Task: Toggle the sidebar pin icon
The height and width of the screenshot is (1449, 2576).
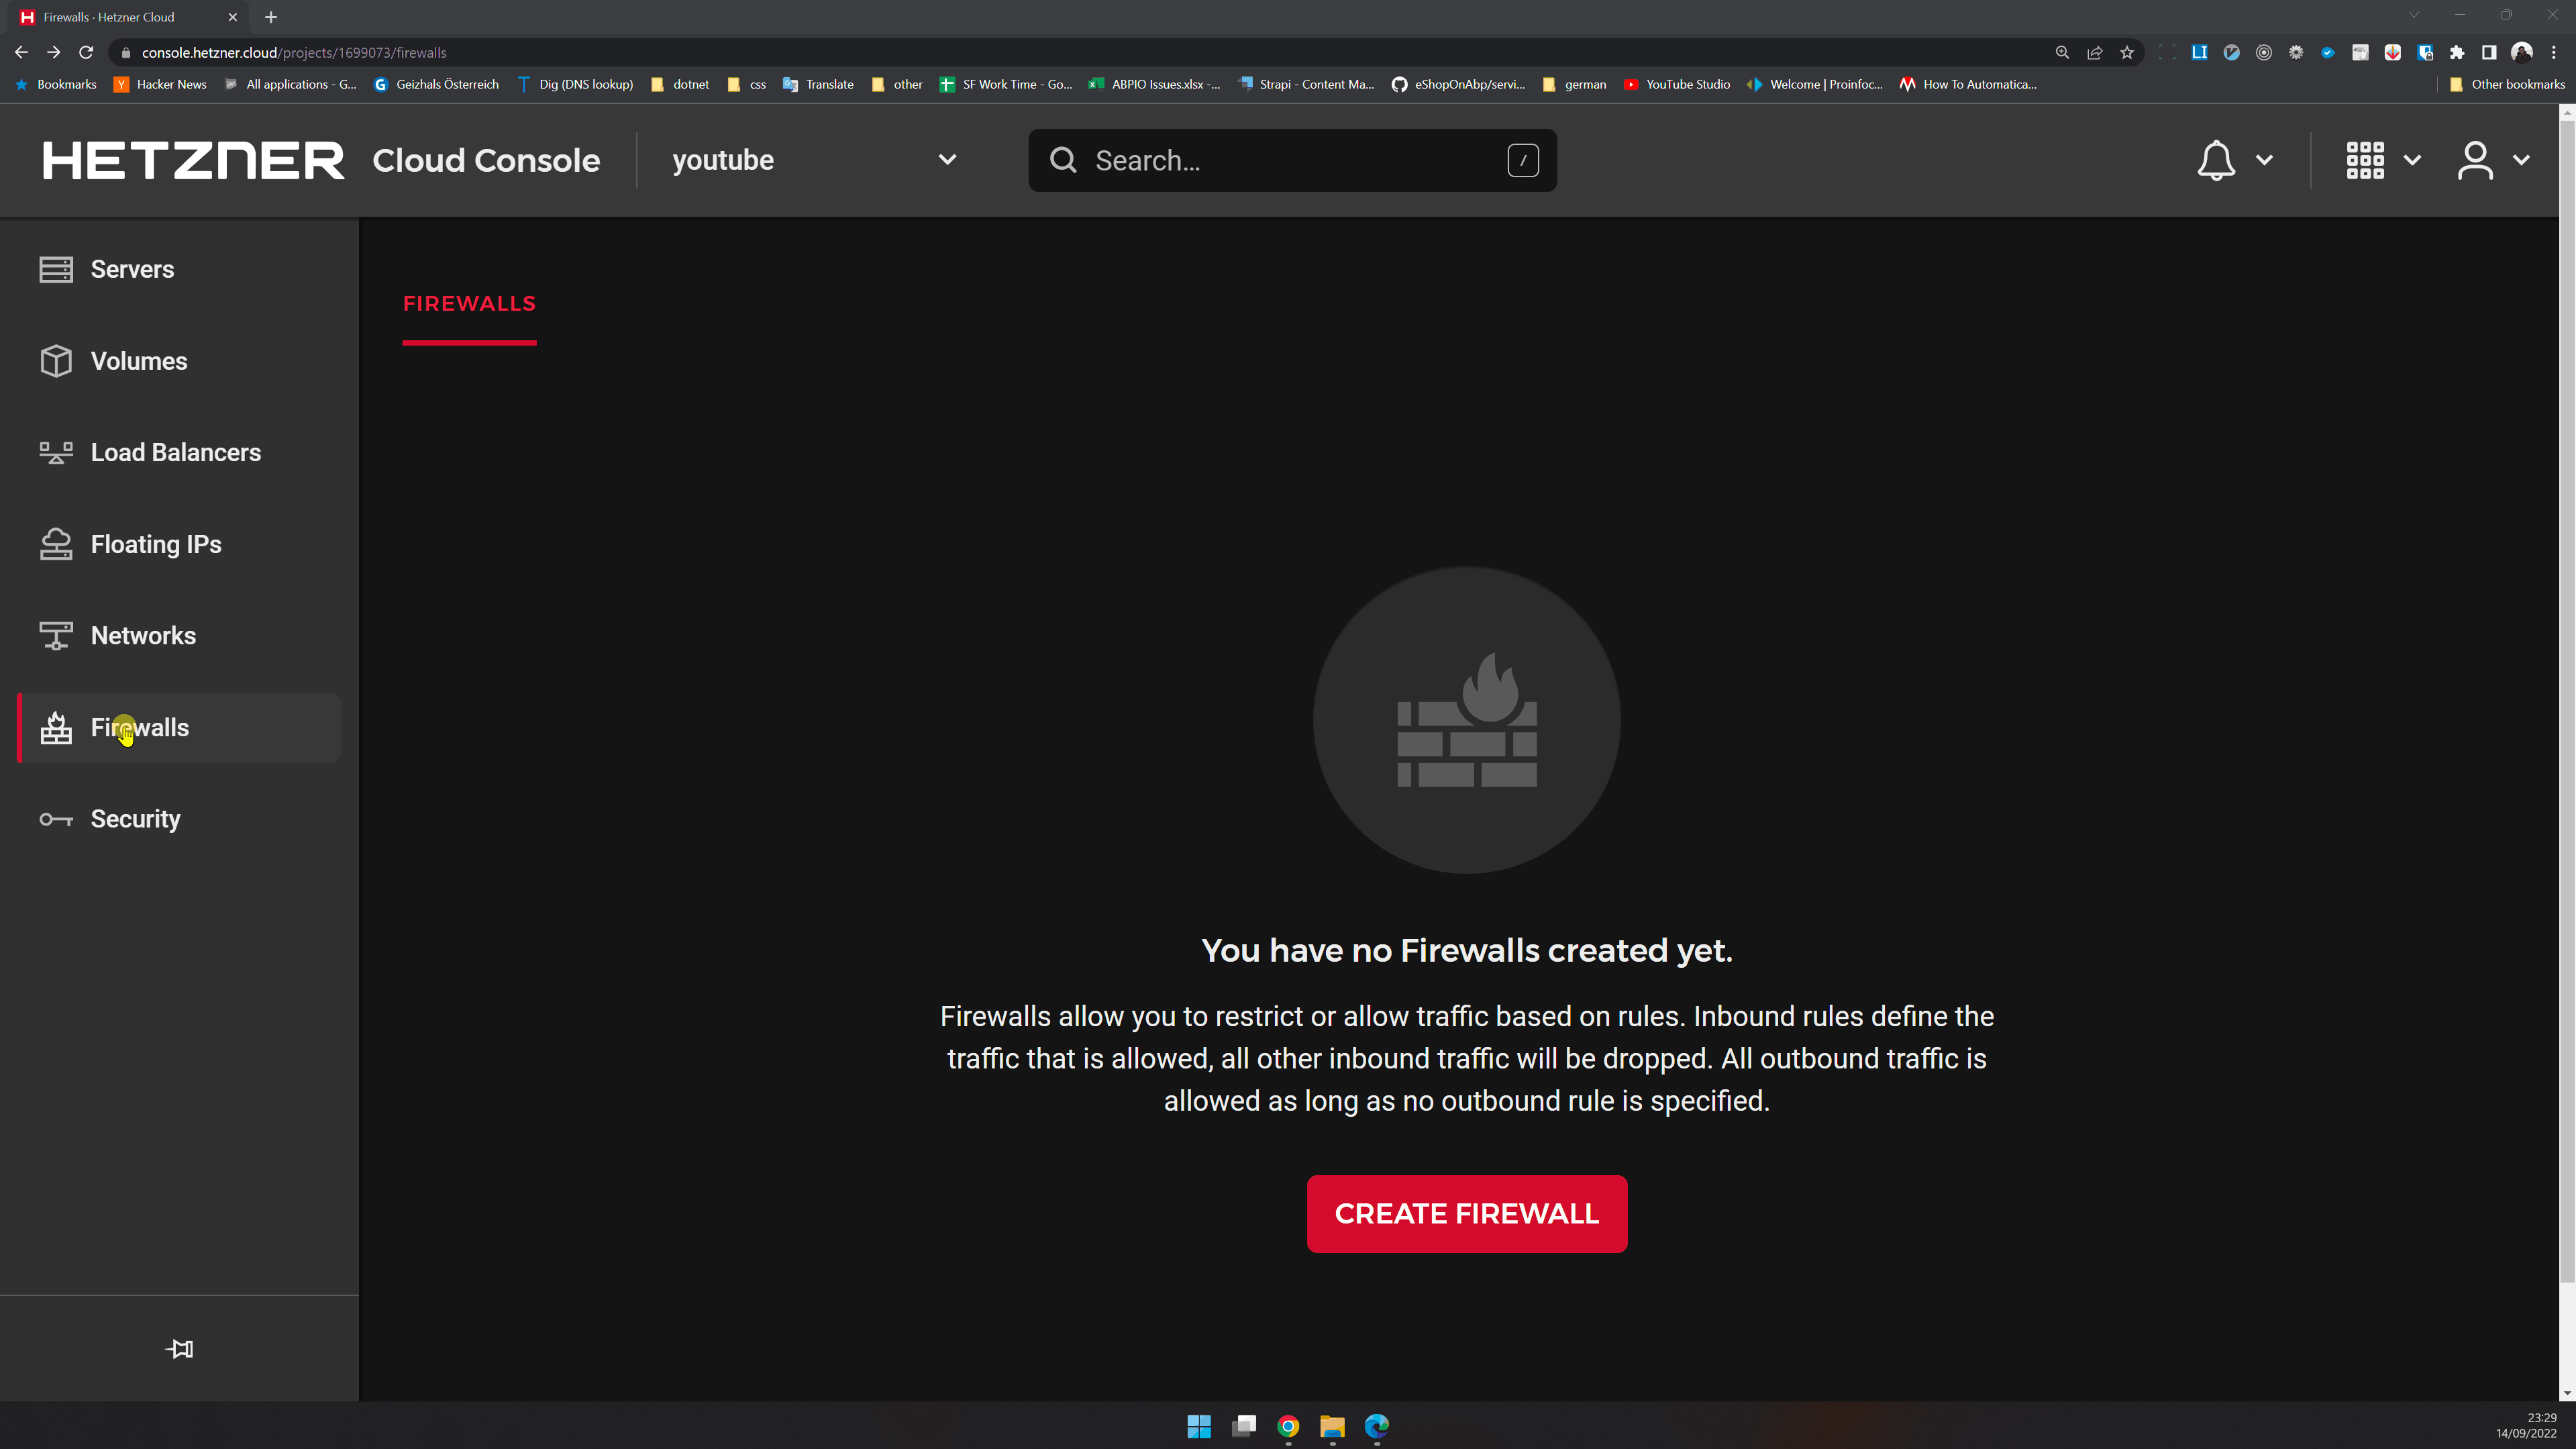Action: (179, 1349)
